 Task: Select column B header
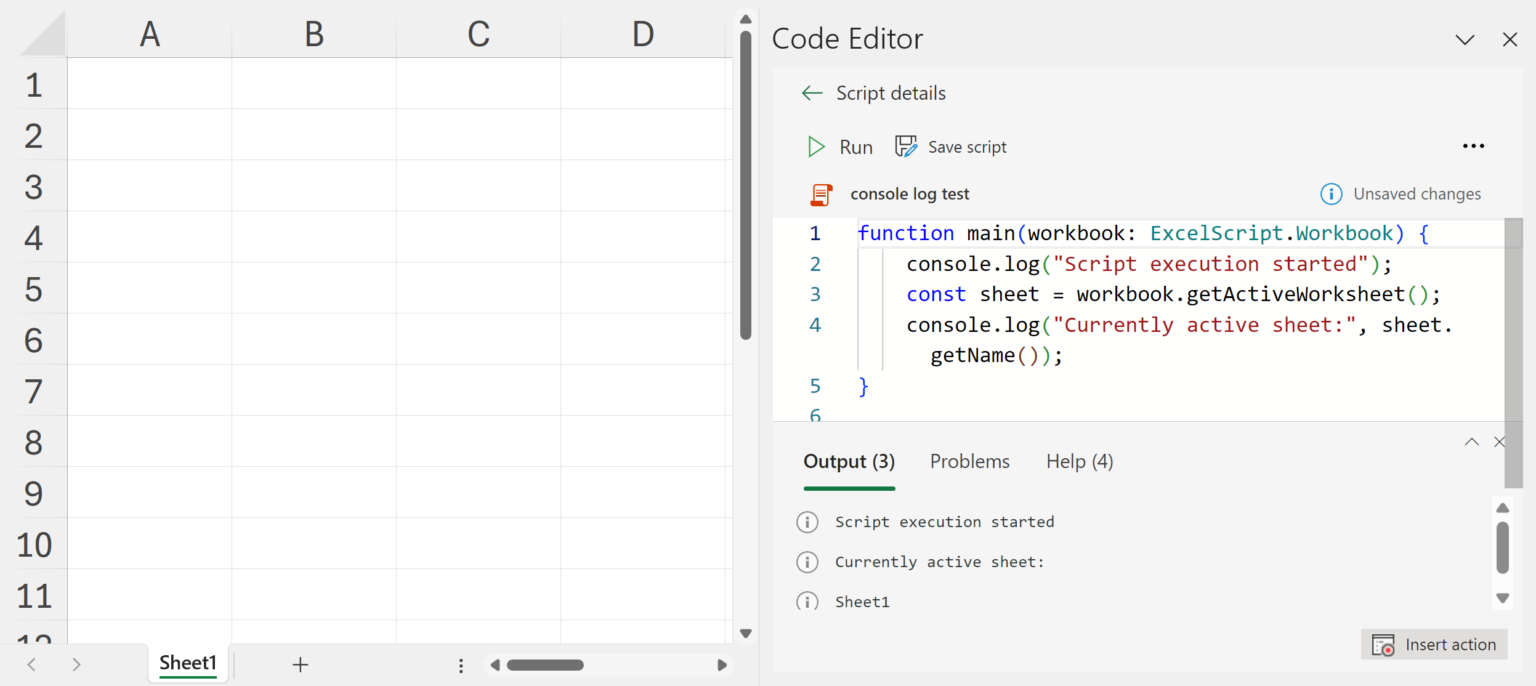(x=314, y=35)
